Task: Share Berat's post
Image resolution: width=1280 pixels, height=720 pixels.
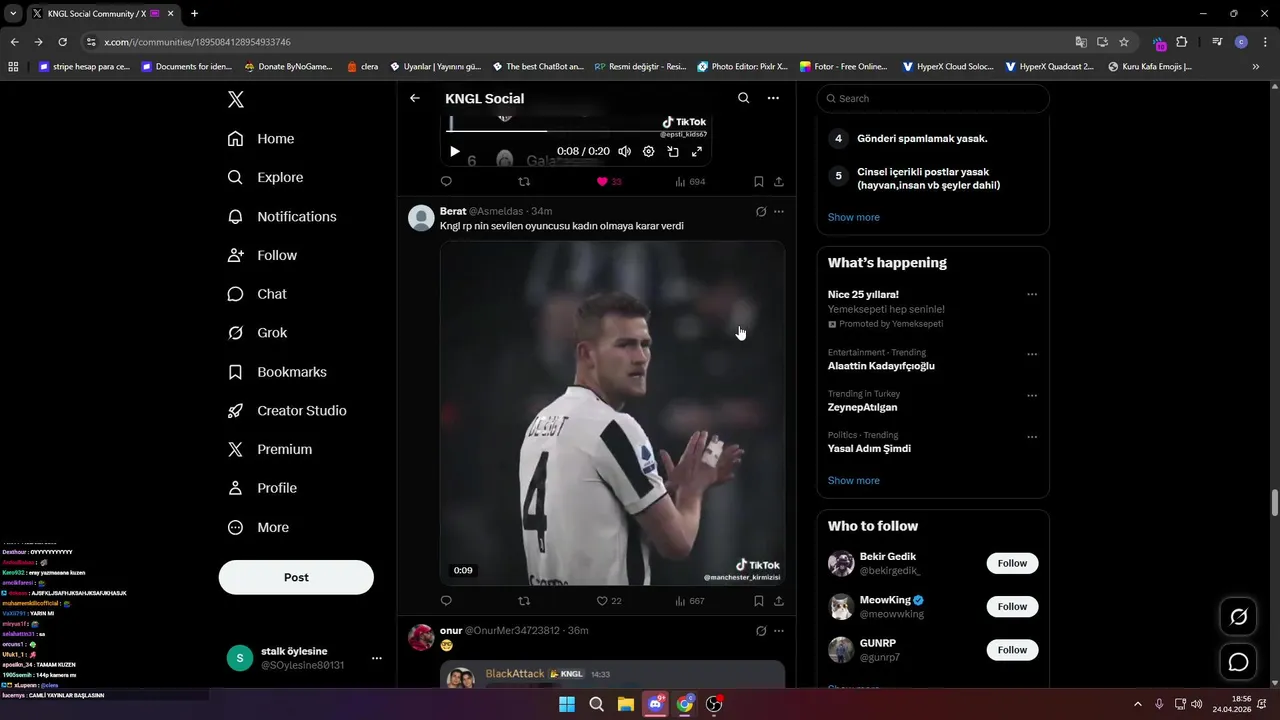Action: coord(779,601)
